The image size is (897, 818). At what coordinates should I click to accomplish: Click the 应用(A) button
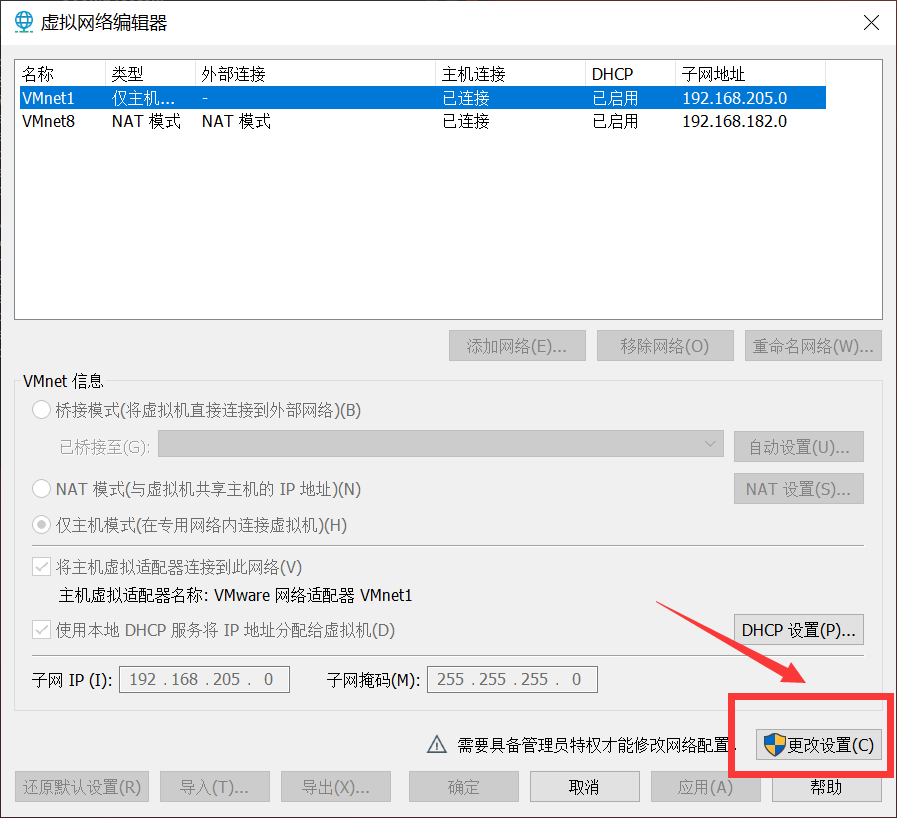click(705, 787)
